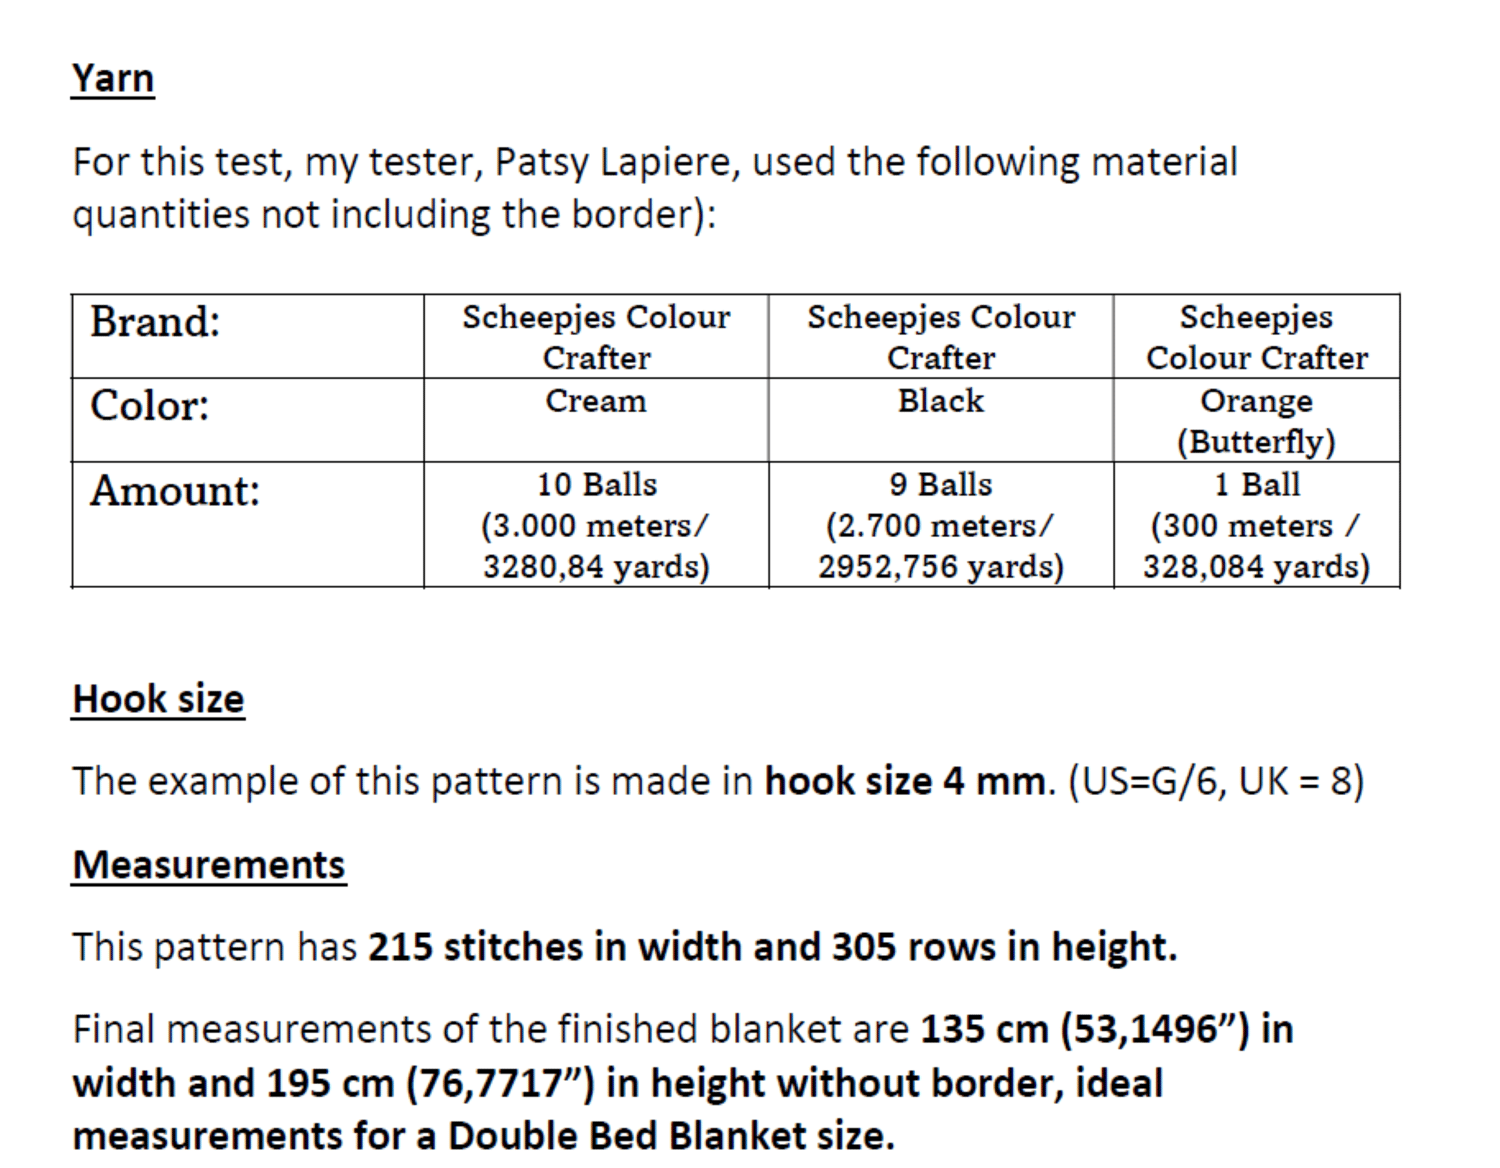Screen dimensions: 1500x1168
Task: Select the "Orange (Butterfly)" color cell
Action: click(x=1256, y=421)
